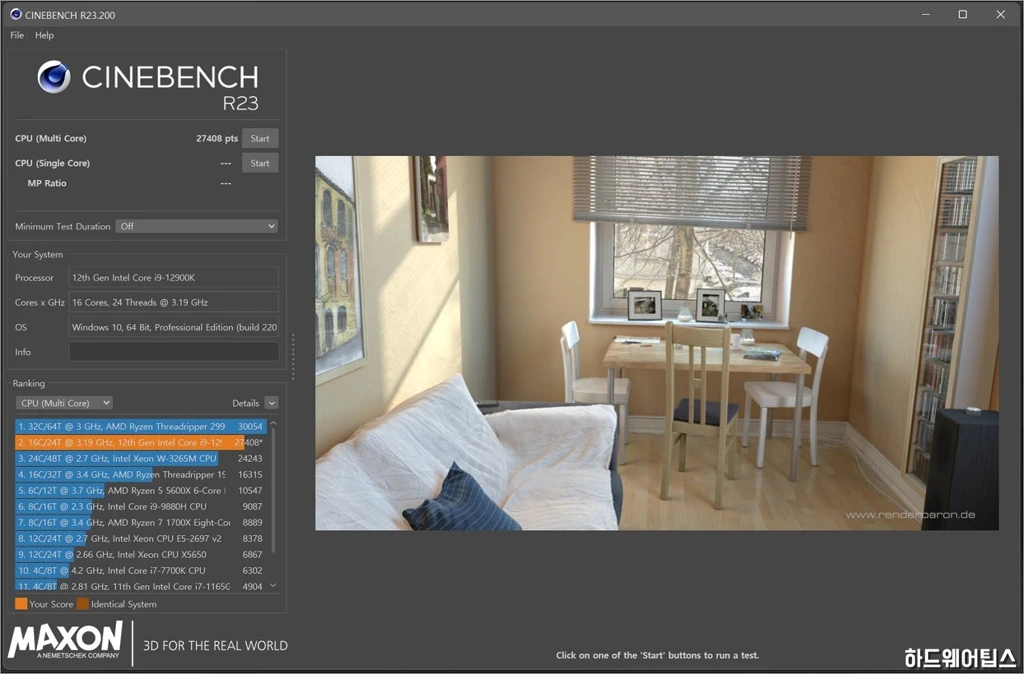Maximize the Cinebench window
Viewport: 1024px width, 674px height.
(963, 14)
